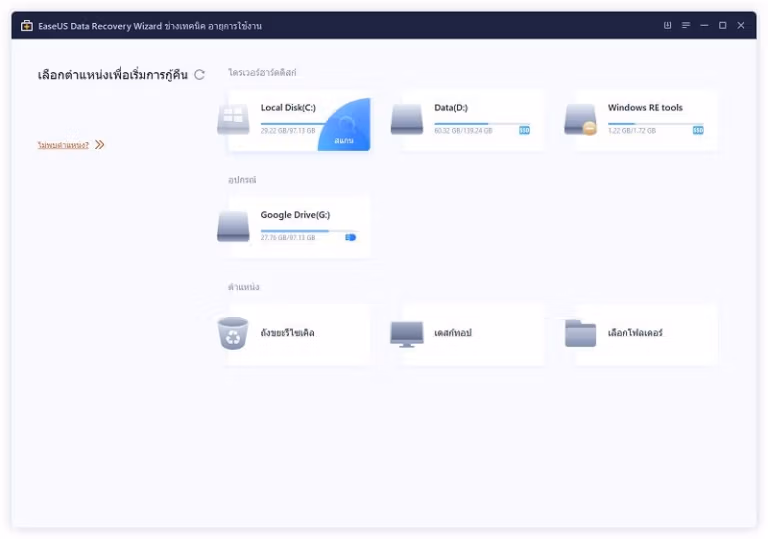
Task: Select the Recycle Bin location label
Action: pyautogui.click(x=288, y=333)
